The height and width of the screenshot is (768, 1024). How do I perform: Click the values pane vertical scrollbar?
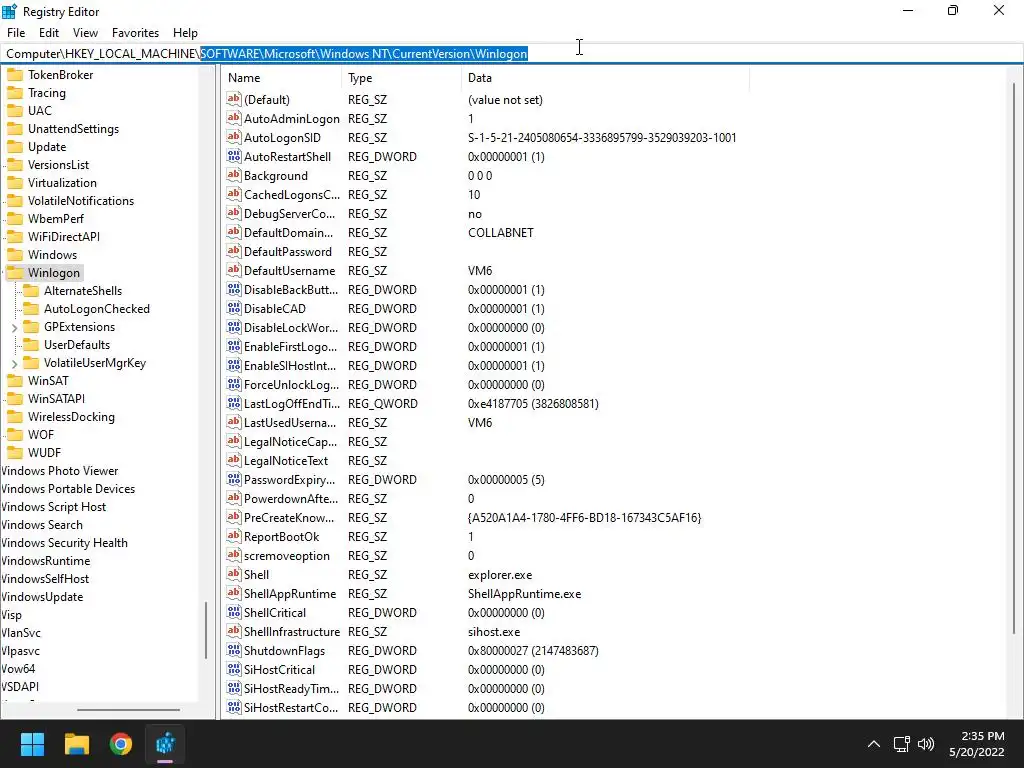pyautogui.click(x=1014, y=358)
